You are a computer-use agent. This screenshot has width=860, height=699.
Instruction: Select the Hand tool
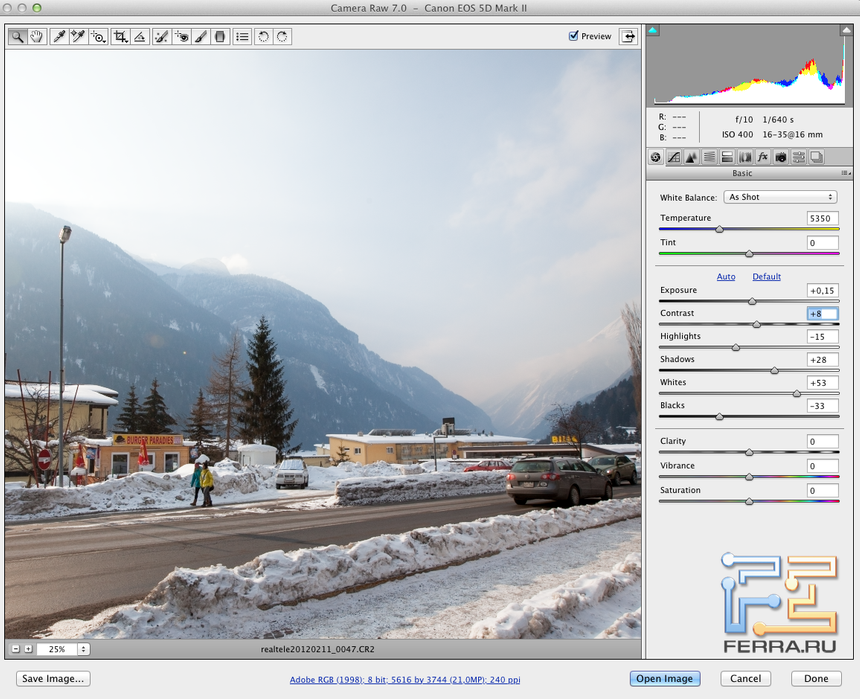[x=37, y=36]
